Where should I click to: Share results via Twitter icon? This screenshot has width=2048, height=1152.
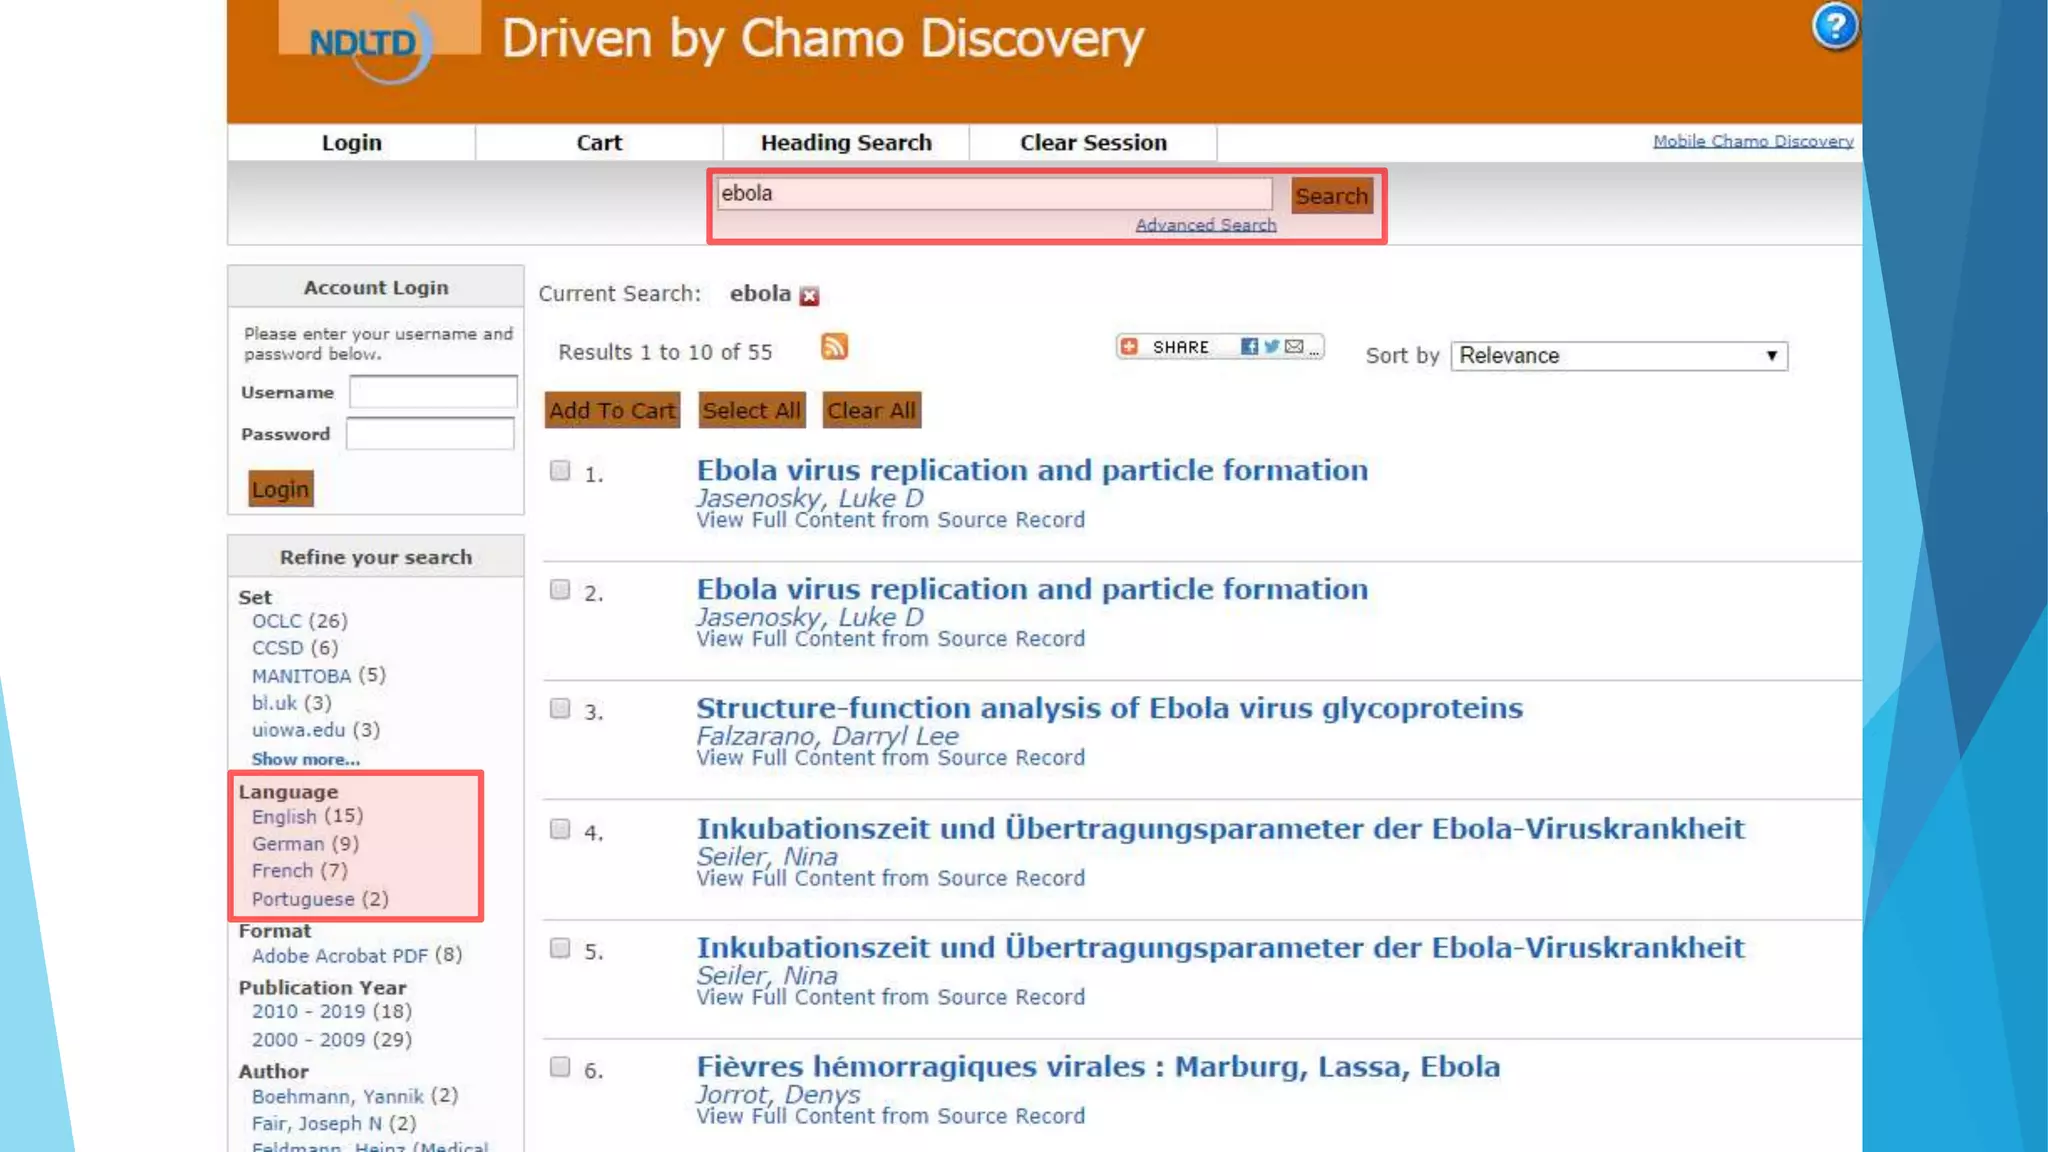[x=1271, y=347]
